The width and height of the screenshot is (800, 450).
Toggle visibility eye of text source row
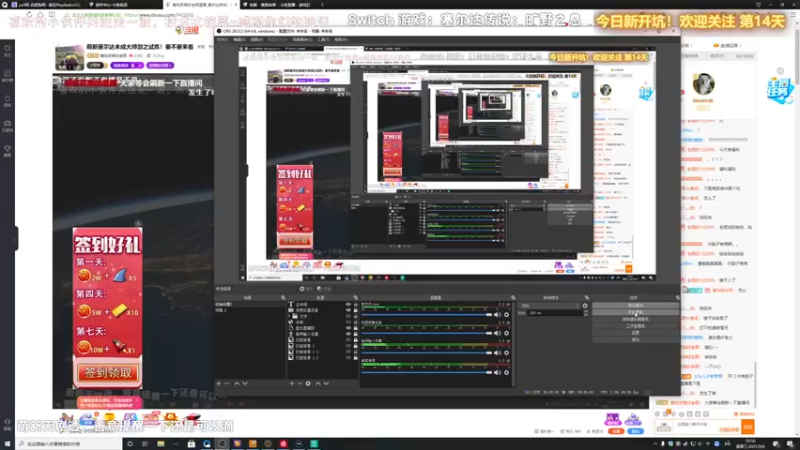pos(348,304)
